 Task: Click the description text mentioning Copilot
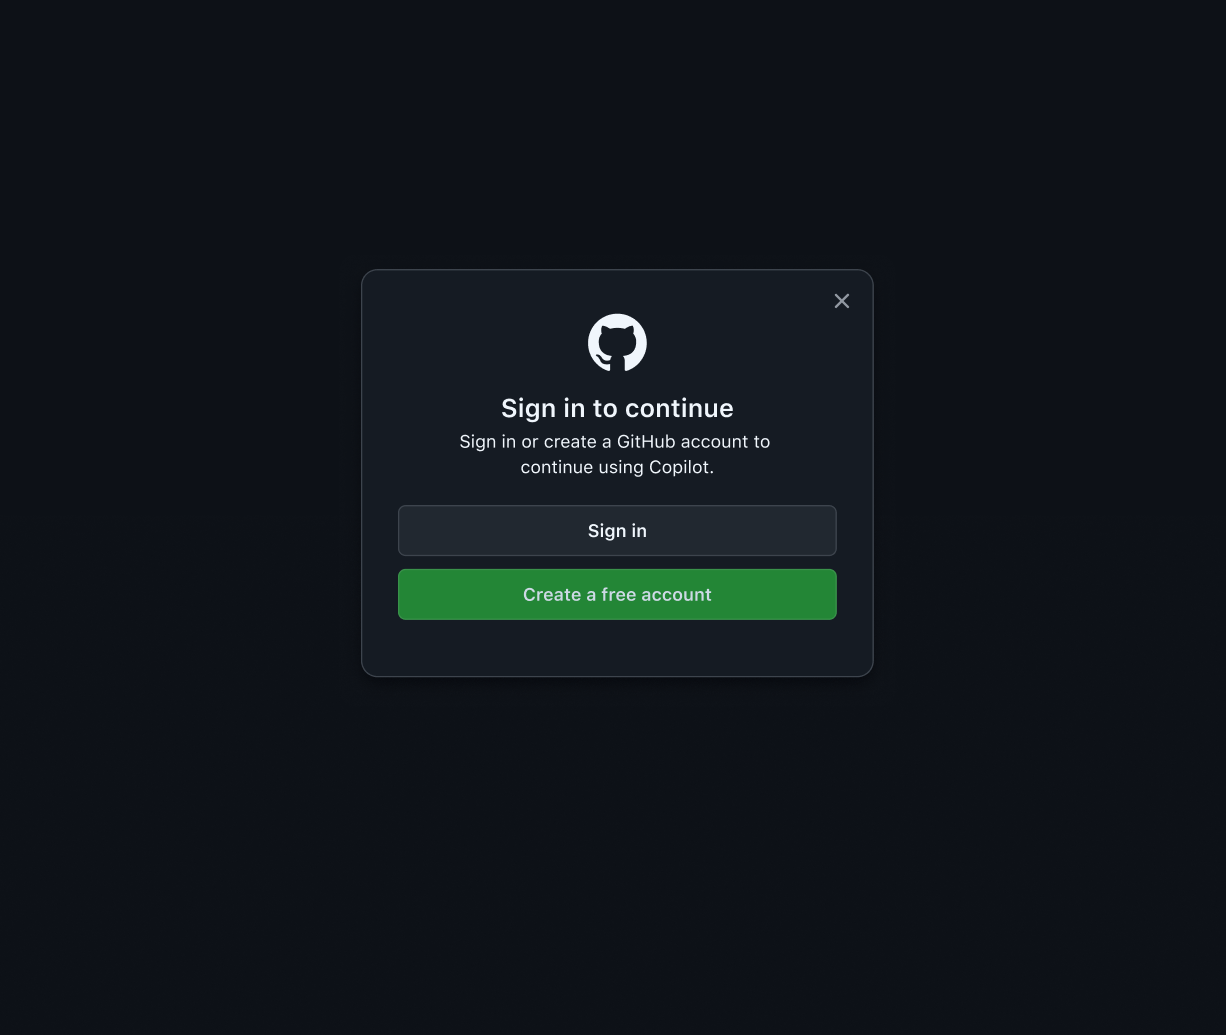point(615,454)
